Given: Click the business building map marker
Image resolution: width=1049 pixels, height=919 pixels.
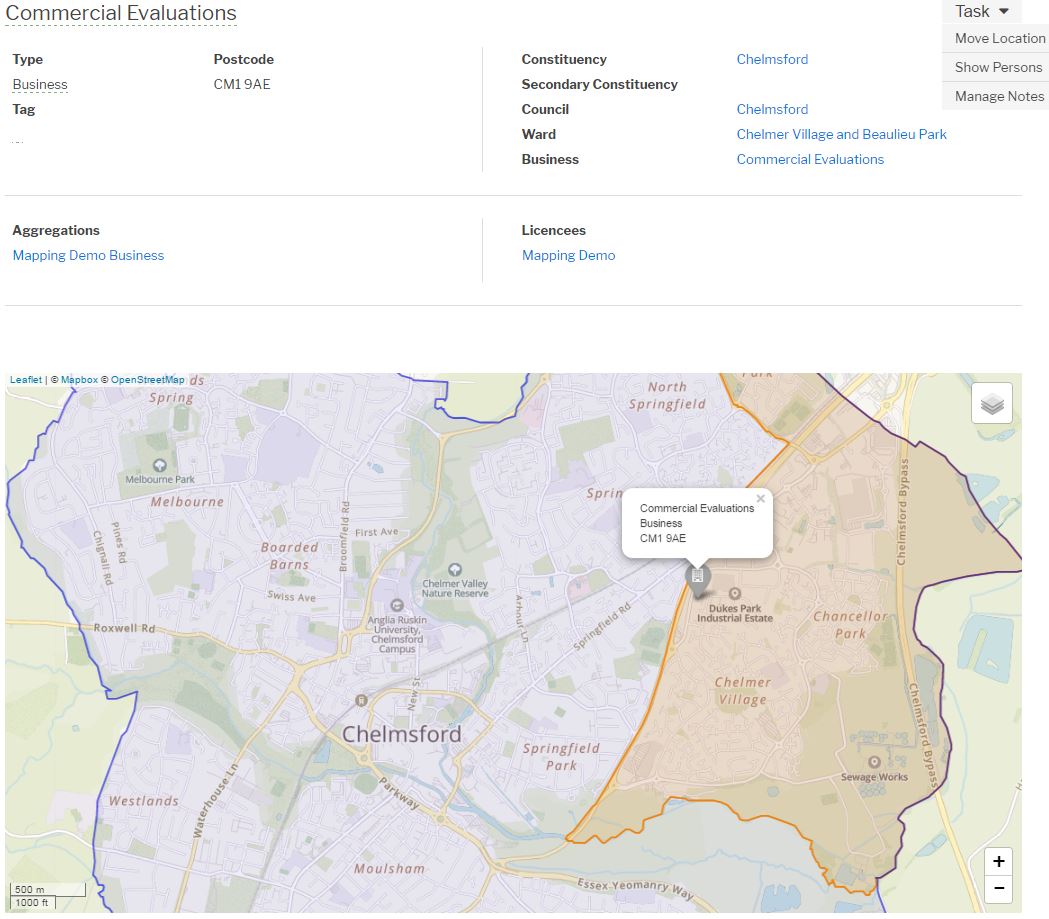Looking at the screenshot, I should click(x=698, y=581).
